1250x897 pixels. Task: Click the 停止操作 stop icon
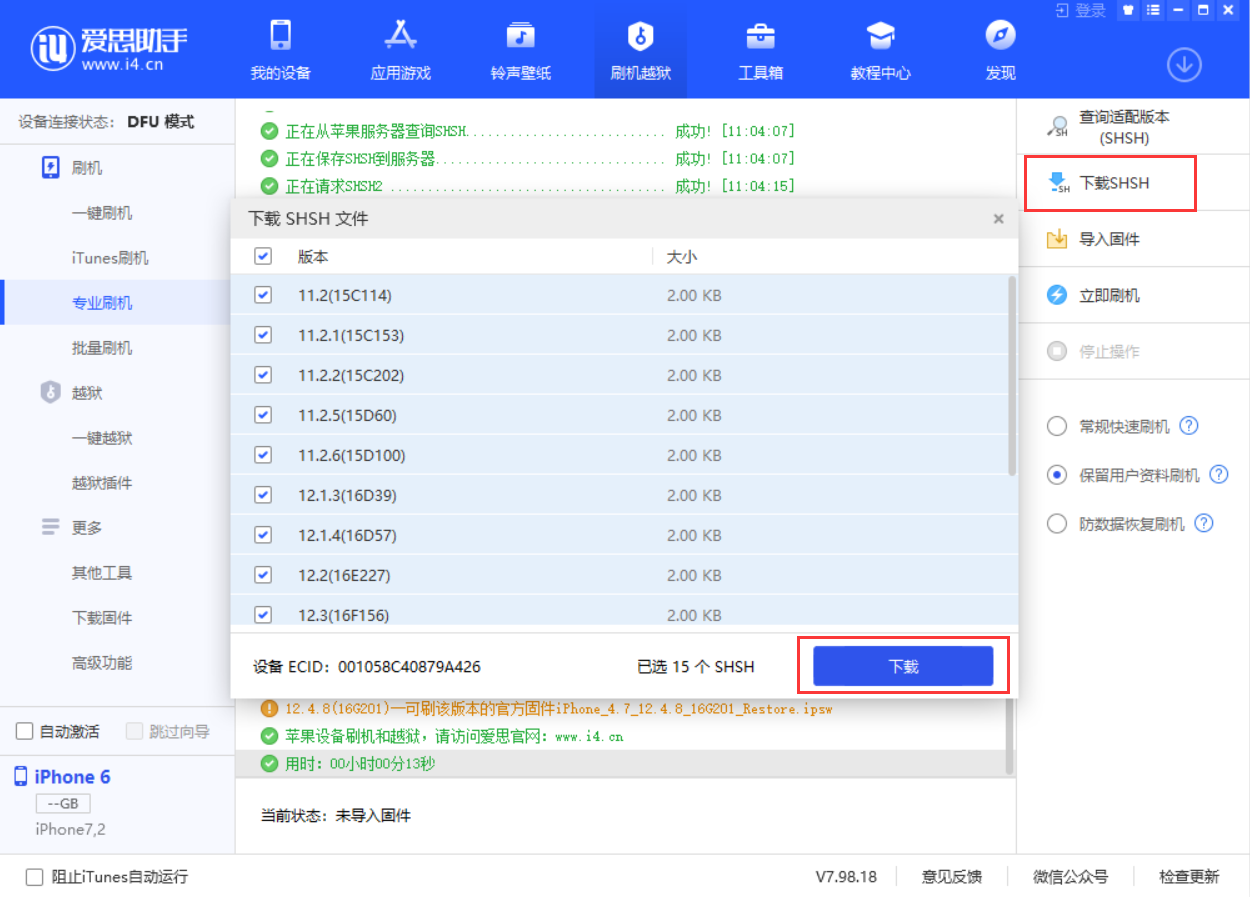point(1057,351)
